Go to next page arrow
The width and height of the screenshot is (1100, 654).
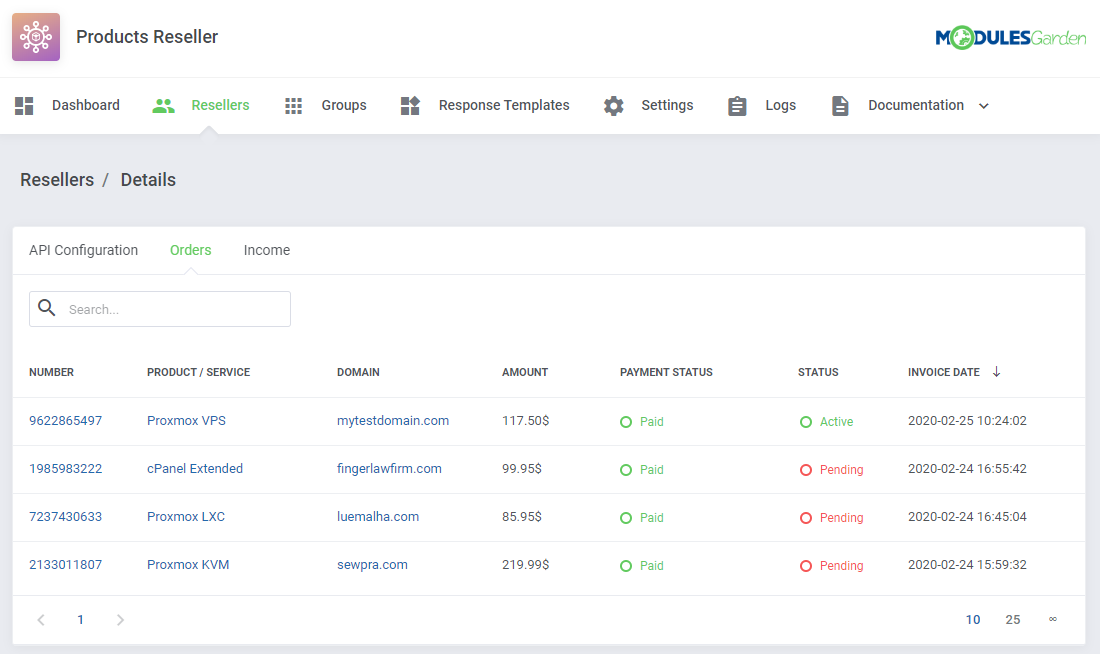(120, 620)
